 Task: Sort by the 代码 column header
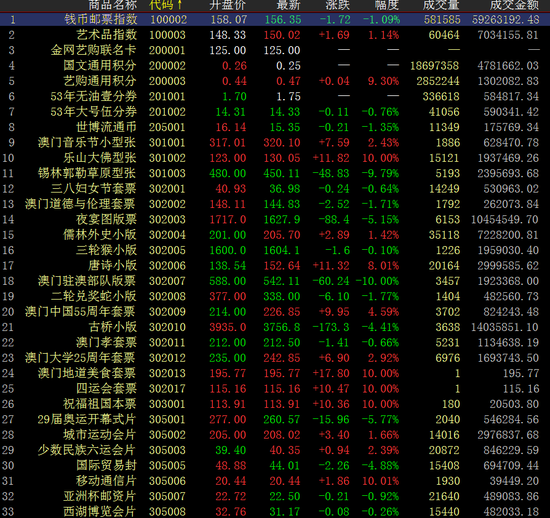pos(165,5)
